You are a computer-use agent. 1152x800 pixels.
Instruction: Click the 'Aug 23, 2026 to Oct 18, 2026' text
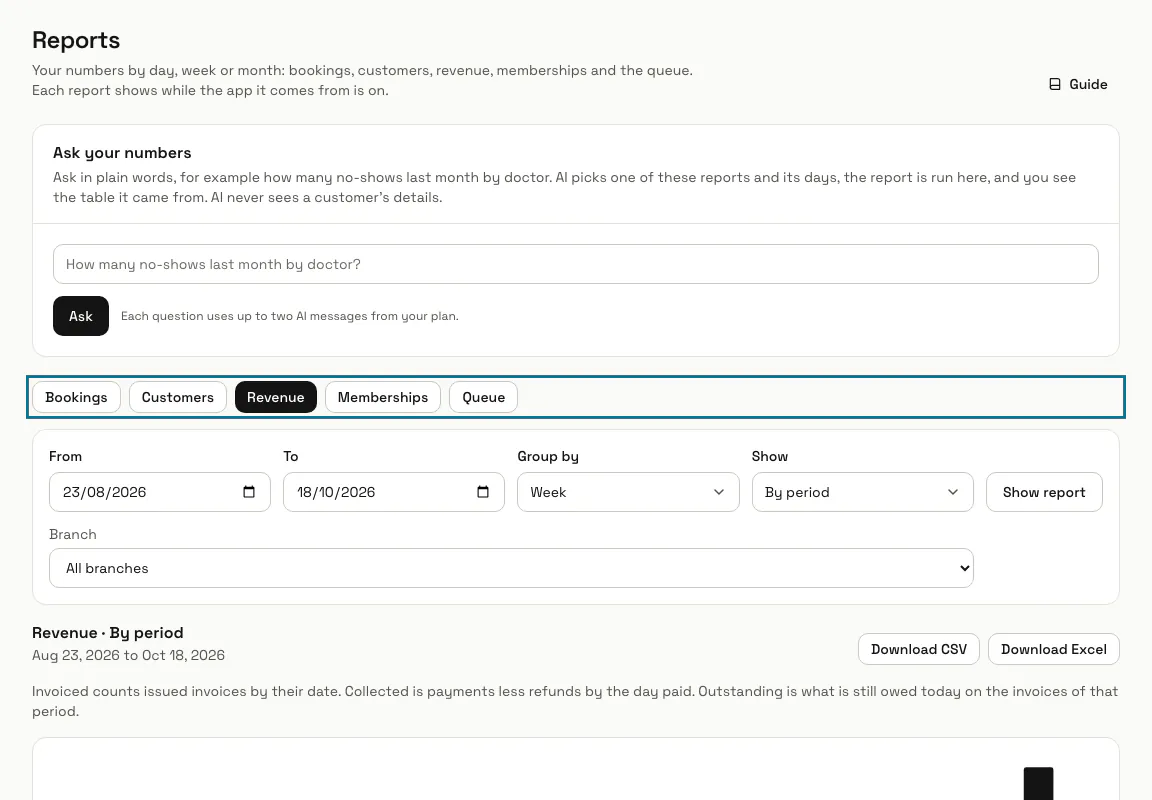point(129,655)
